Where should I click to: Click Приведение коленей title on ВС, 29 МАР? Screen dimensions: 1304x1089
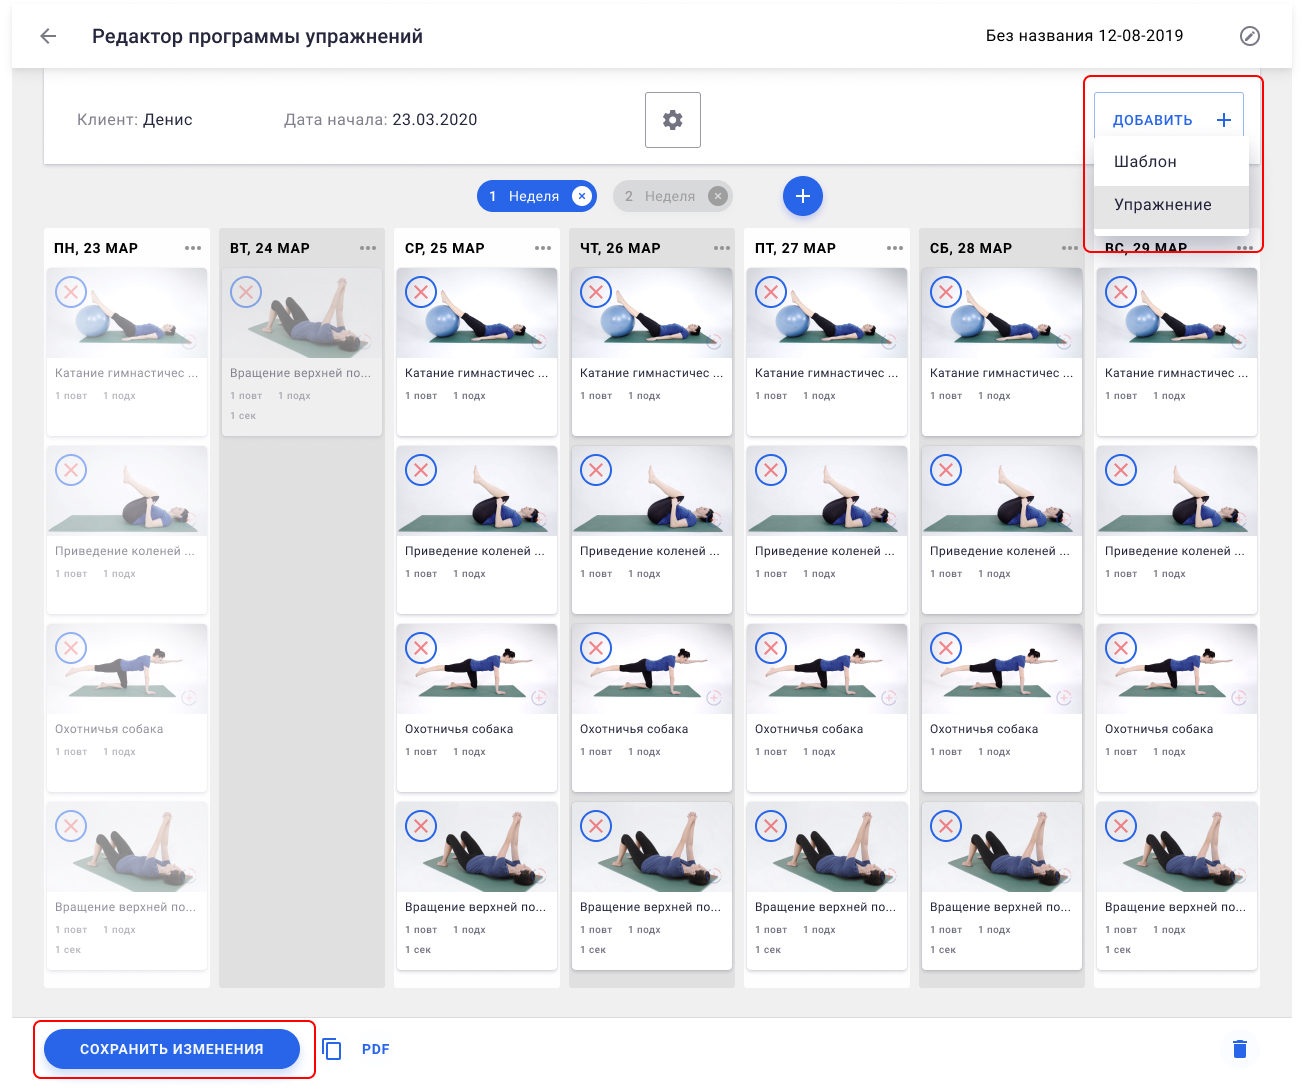click(1175, 551)
